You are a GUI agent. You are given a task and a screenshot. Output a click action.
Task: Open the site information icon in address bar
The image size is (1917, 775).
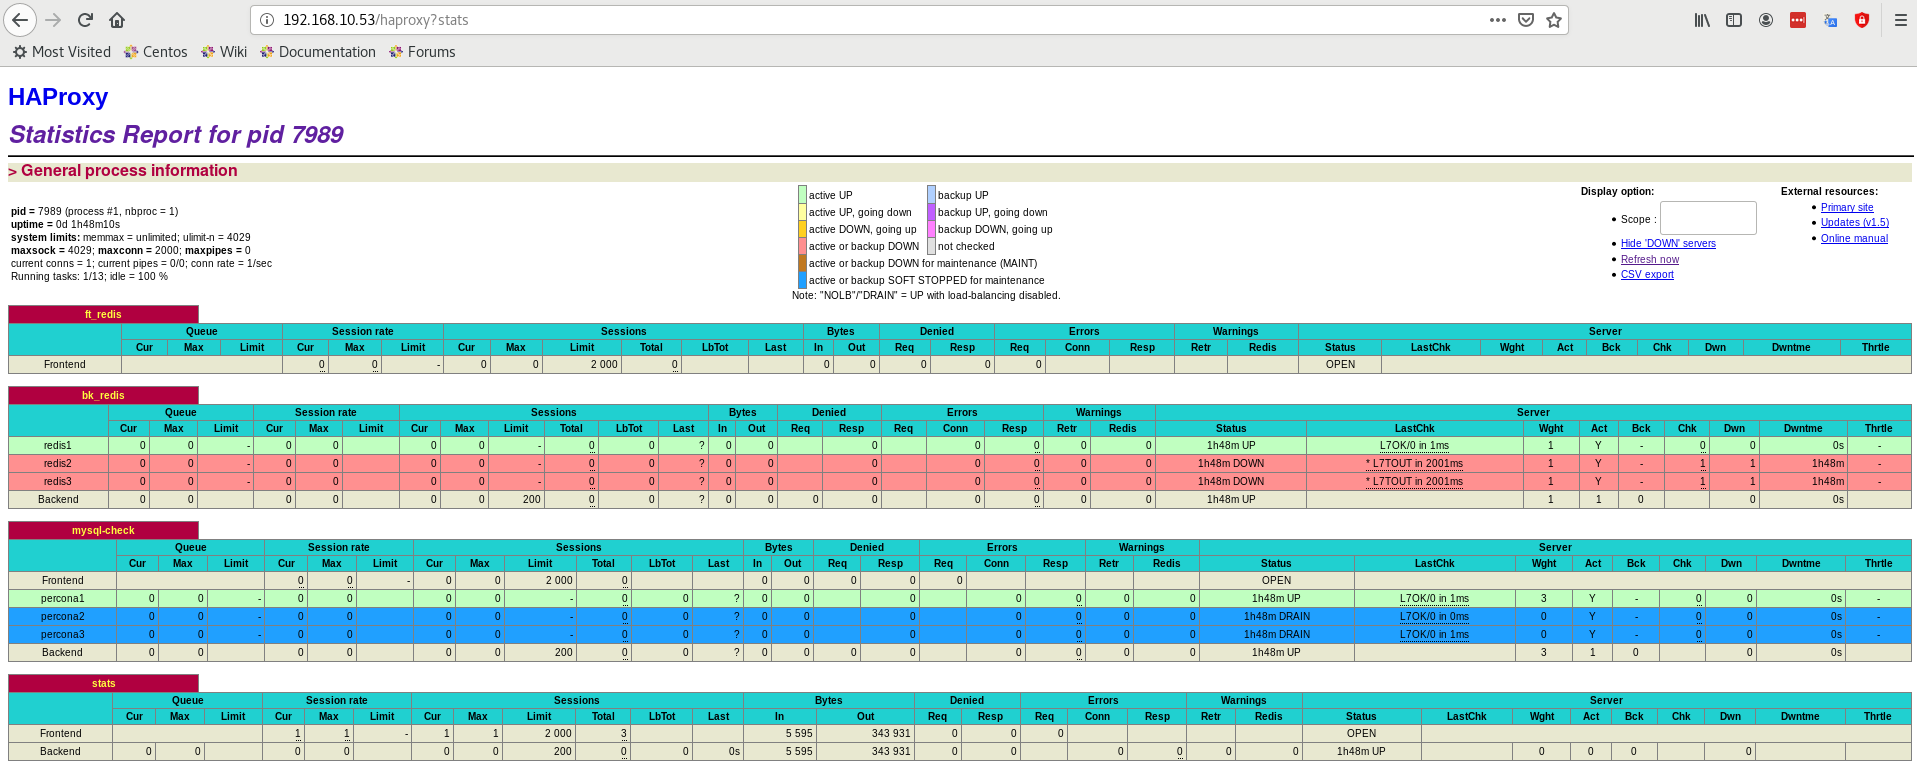[267, 20]
